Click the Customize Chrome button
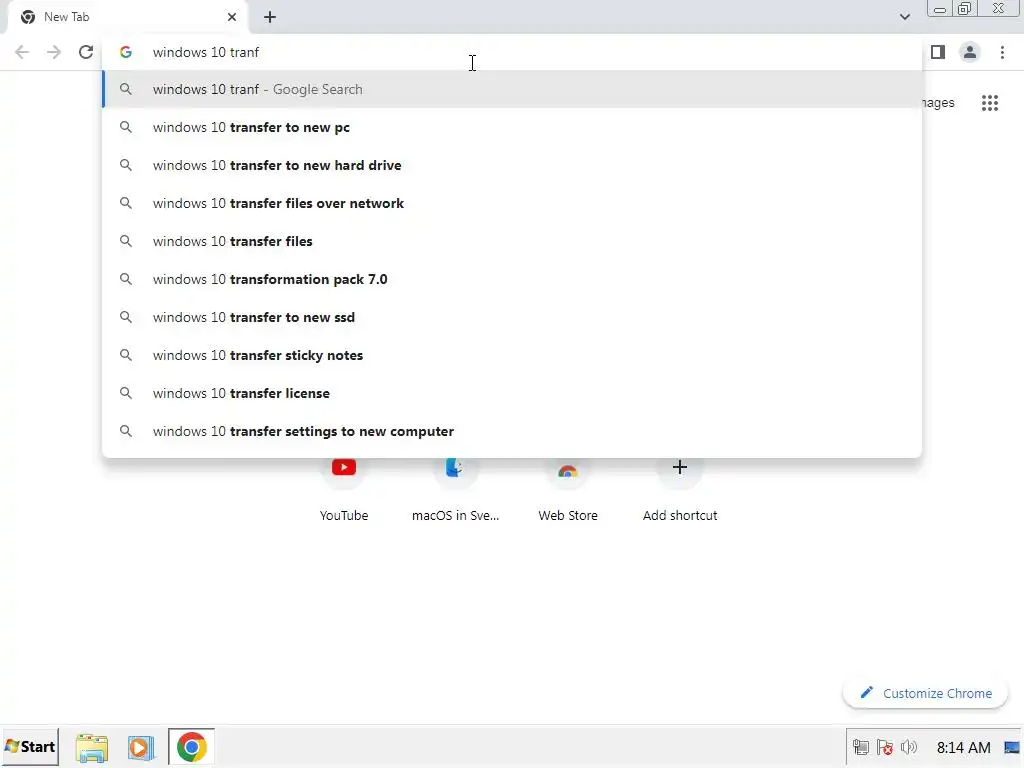 925,693
